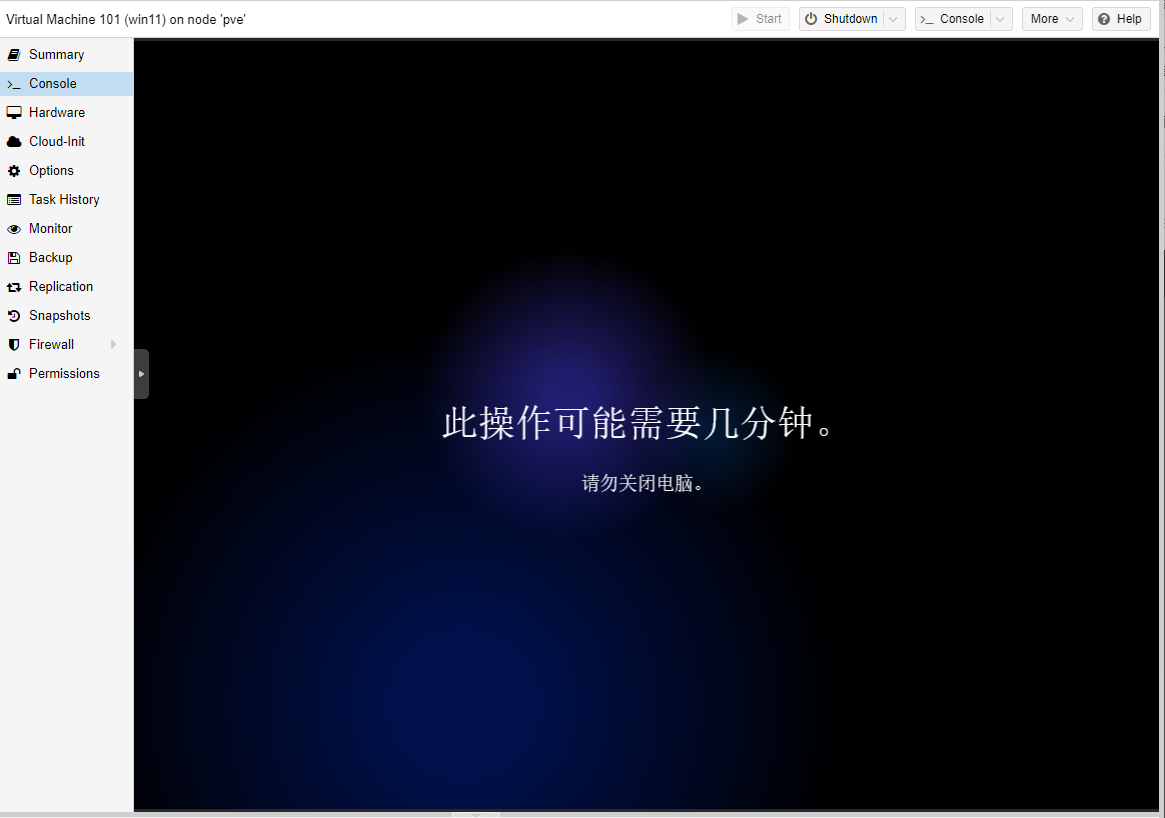Expand the Console dropdown arrow in toolbar
The width and height of the screenshot is (1165, 818).
1000,19
